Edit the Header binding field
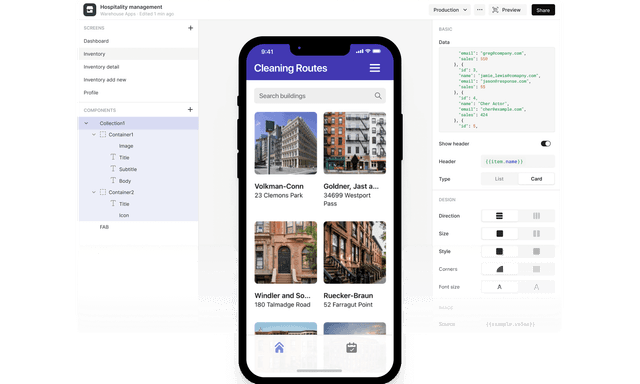The width and height of the screenshot is (640, 384). pyautogui.click(x=518, y=161)
